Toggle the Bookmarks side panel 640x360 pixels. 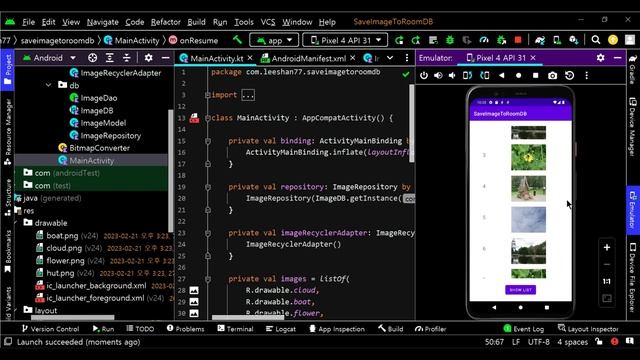tap(7, 251)
